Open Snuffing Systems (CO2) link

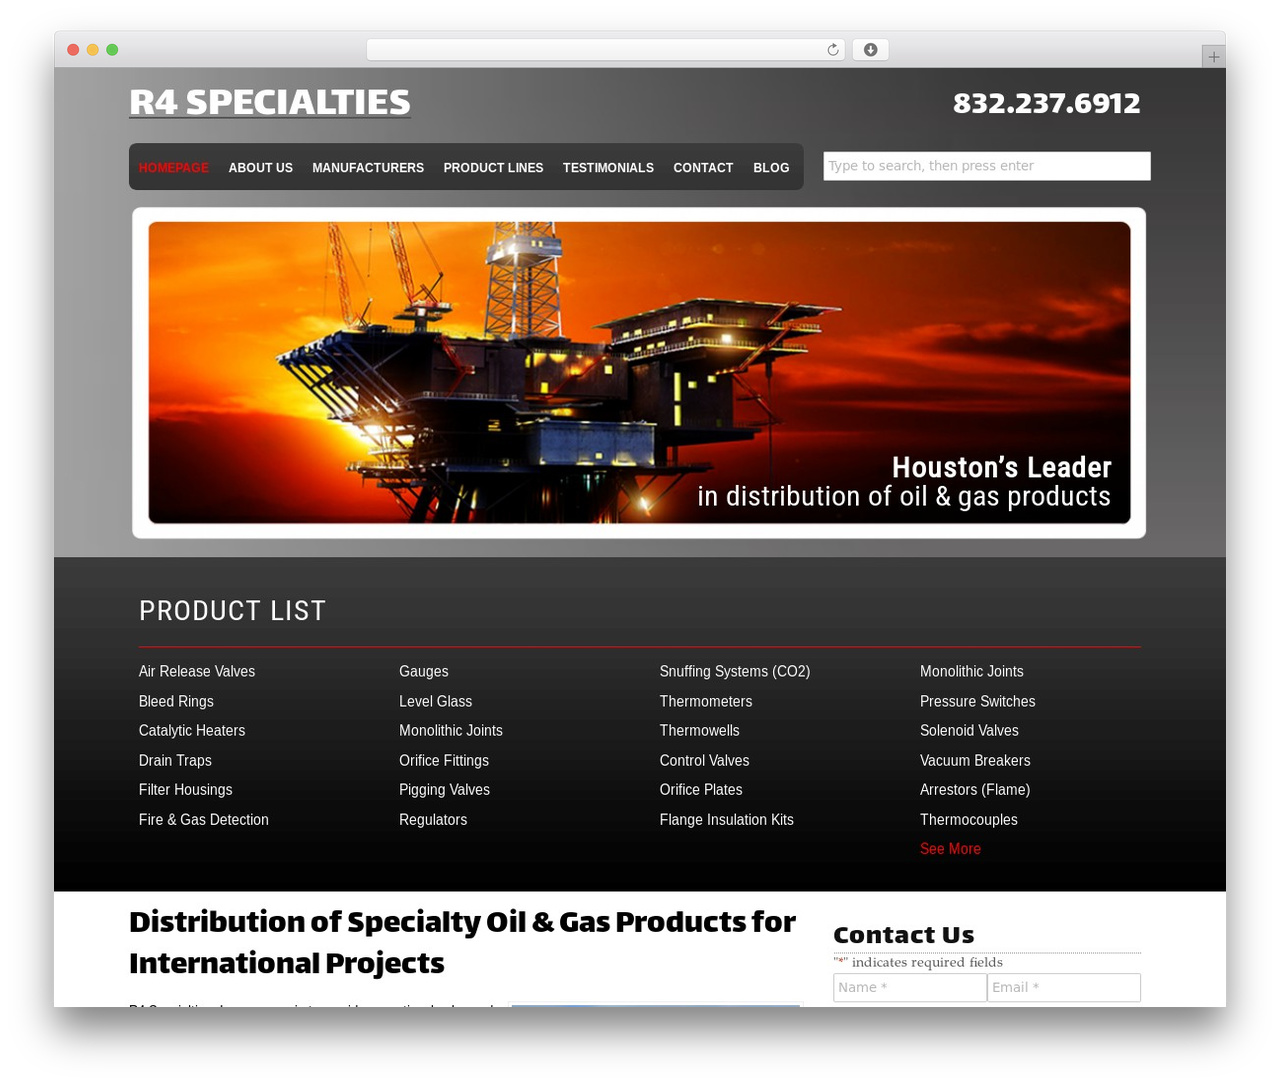point(735,672)
